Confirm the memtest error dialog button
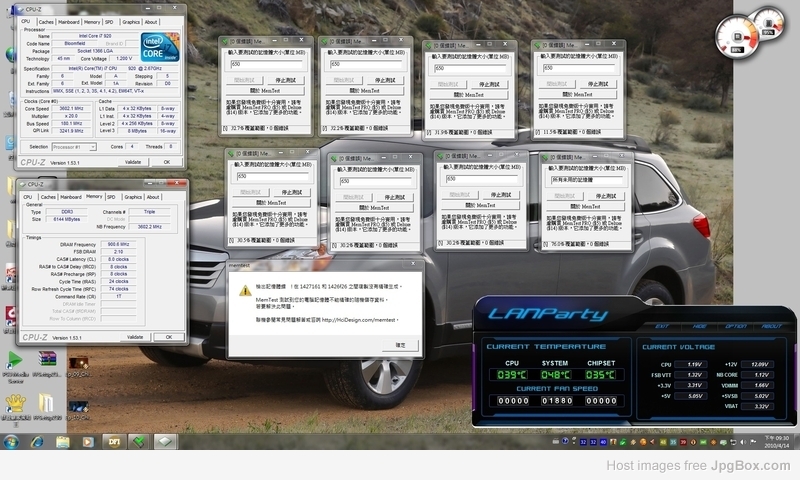 pos(400,344)
